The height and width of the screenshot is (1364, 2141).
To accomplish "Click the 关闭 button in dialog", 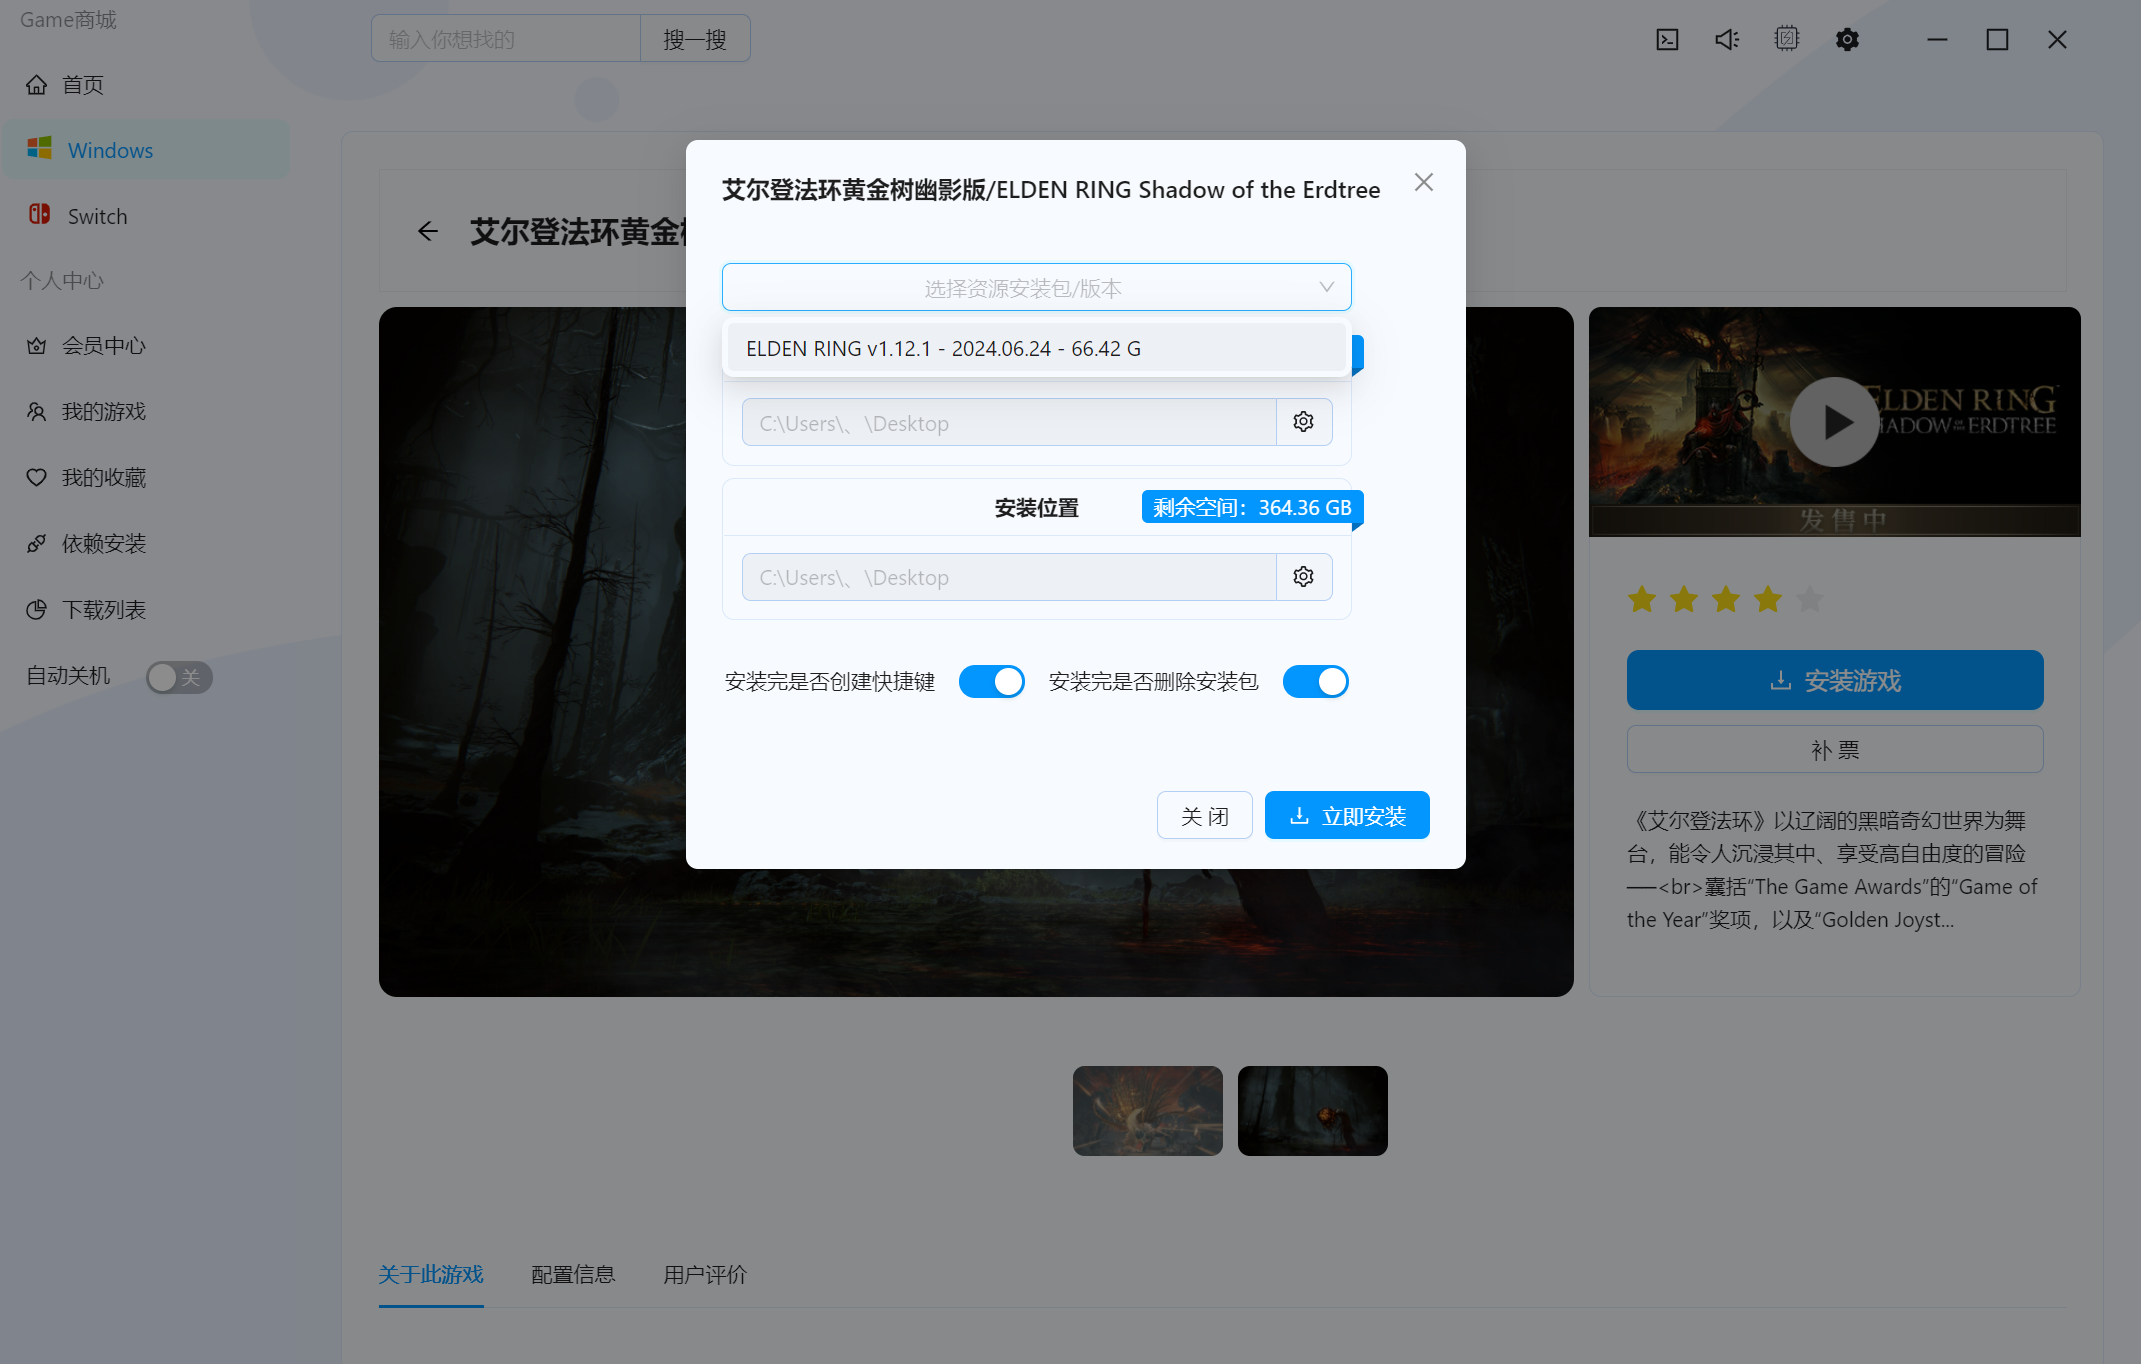I will point(1205,816).
